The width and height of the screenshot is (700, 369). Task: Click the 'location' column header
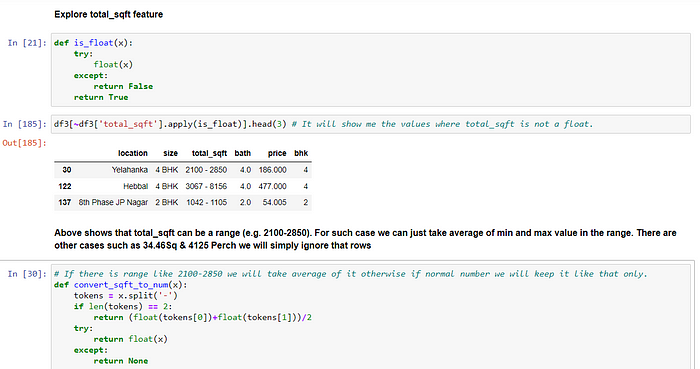coord(133,153)
